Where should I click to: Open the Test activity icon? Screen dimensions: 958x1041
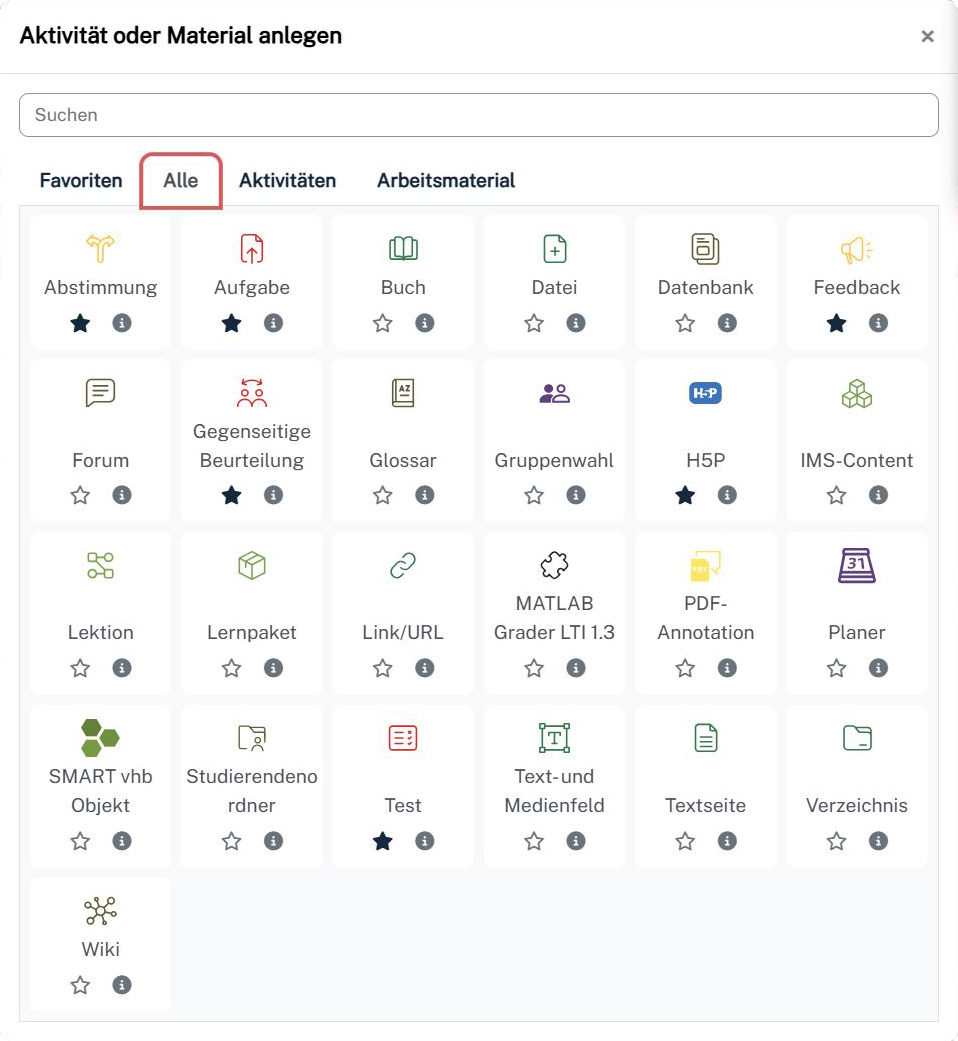(x=403, y=738)
